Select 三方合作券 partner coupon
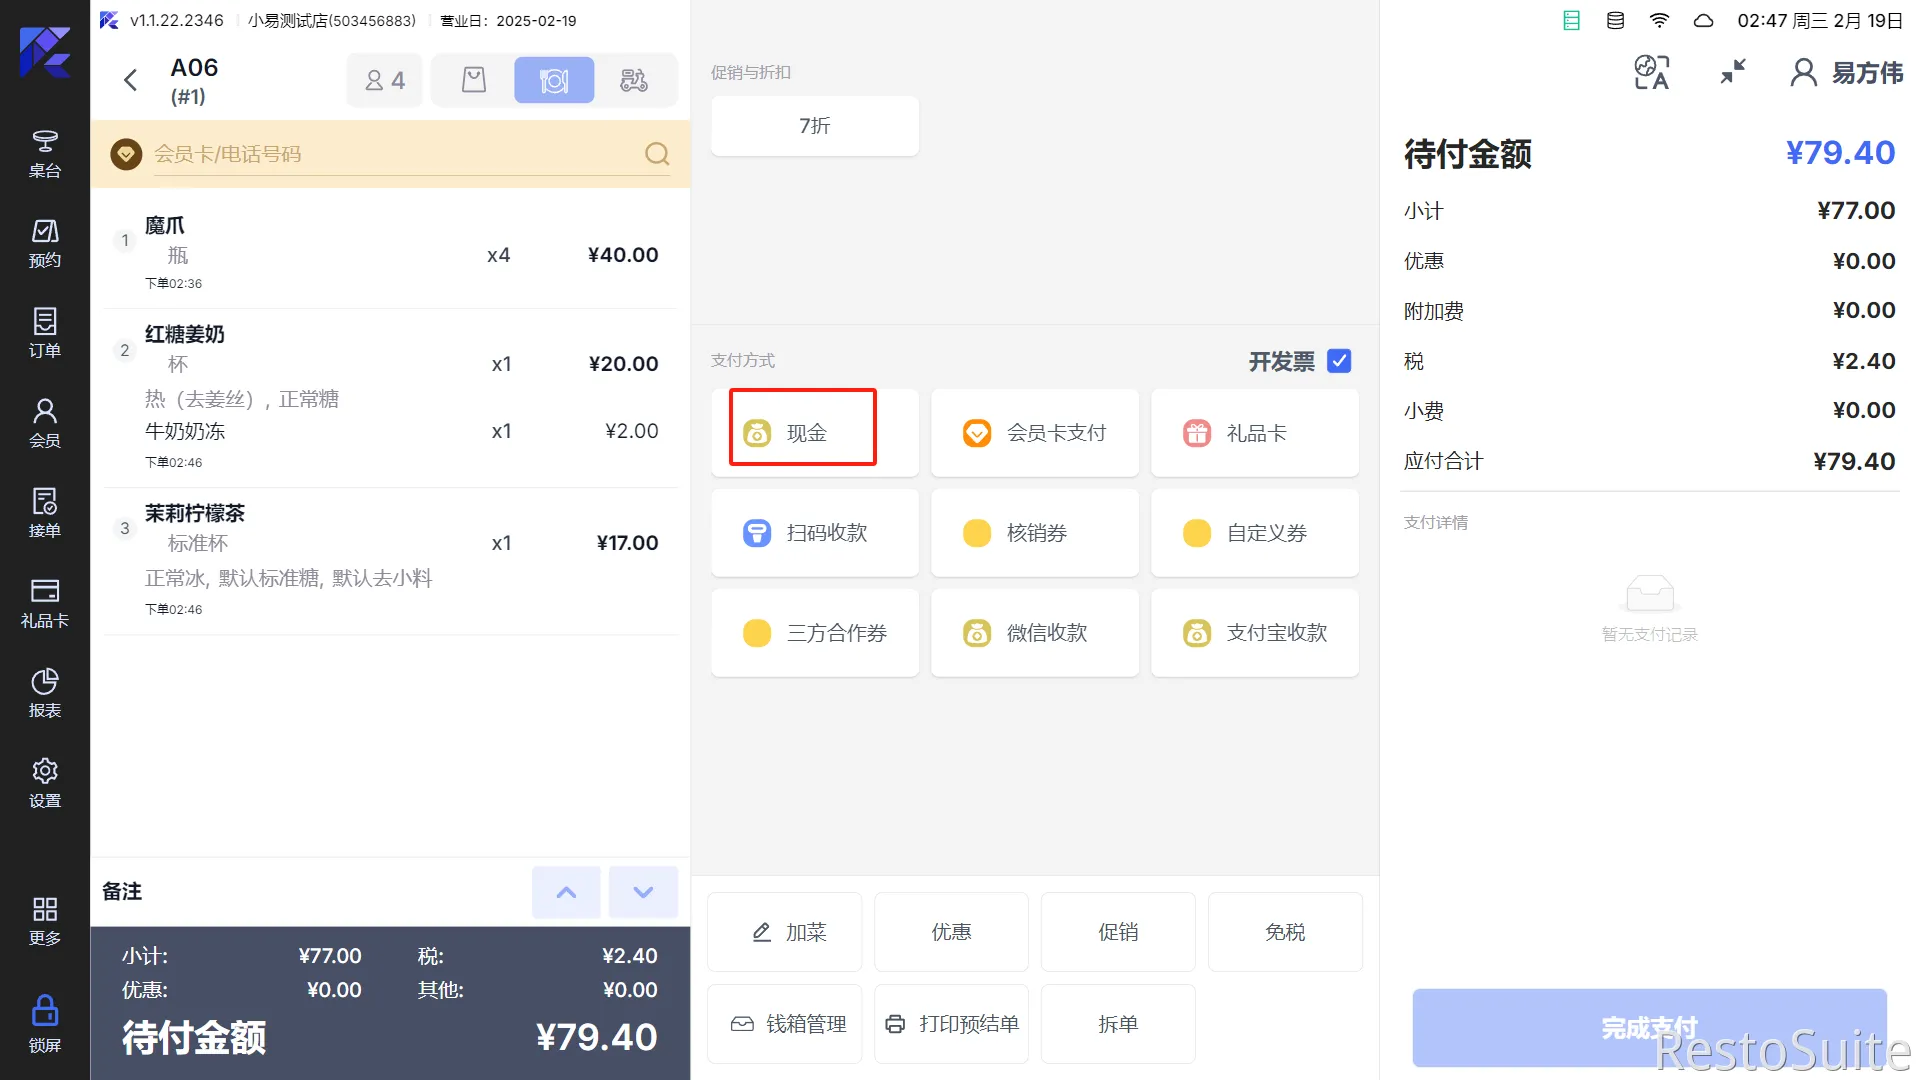1920x1080 pixels. click(814, 633)
